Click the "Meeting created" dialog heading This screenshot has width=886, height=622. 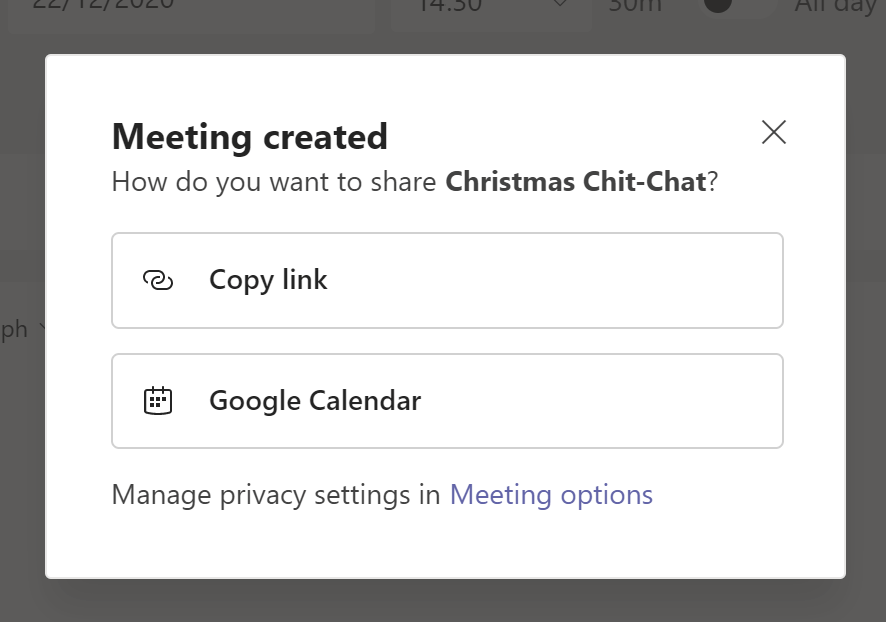click(x=249, y=136)
